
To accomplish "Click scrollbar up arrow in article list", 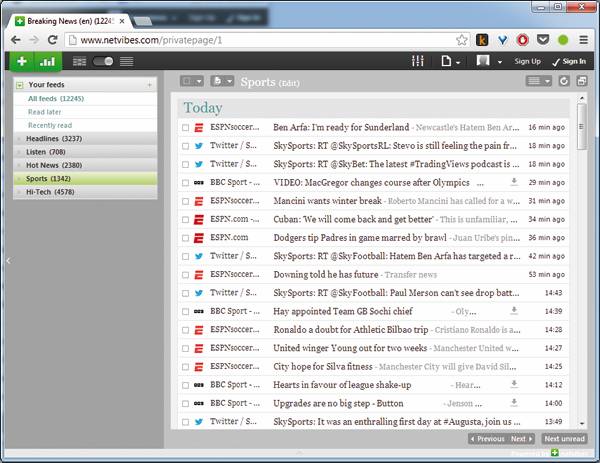I will (x=582, y=99).
